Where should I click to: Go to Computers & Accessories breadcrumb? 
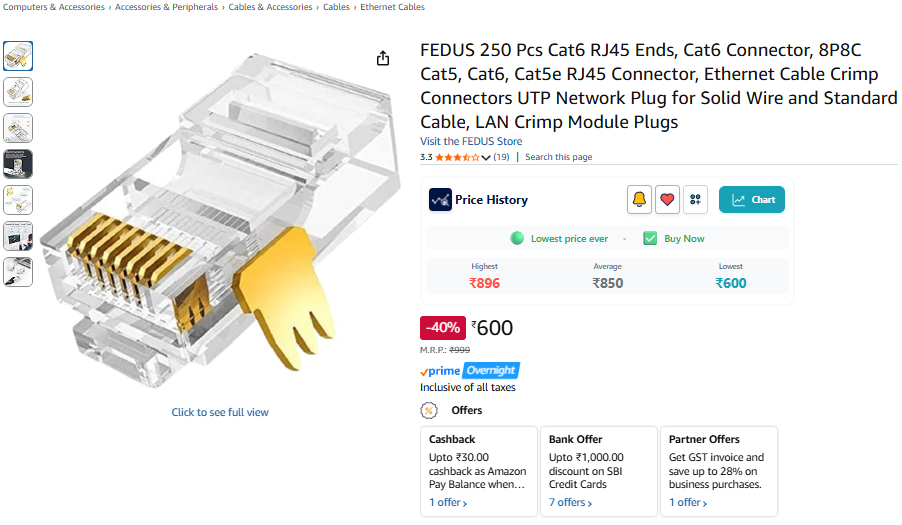53,7
